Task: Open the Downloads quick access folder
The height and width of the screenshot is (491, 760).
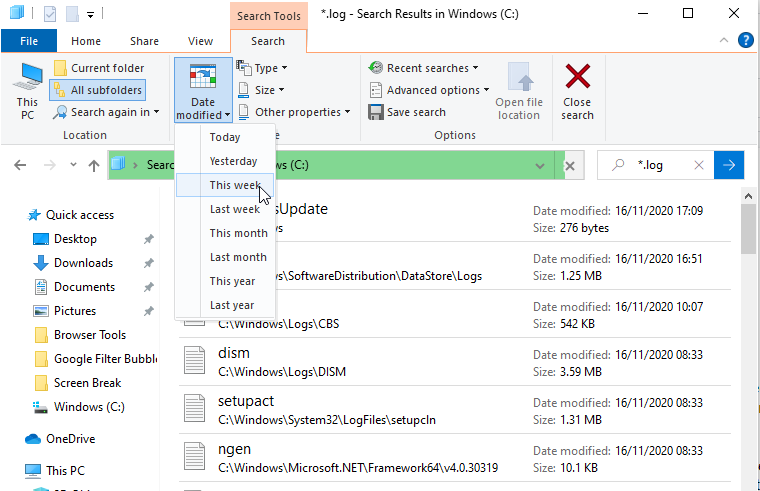Action: tap(83, 263)
